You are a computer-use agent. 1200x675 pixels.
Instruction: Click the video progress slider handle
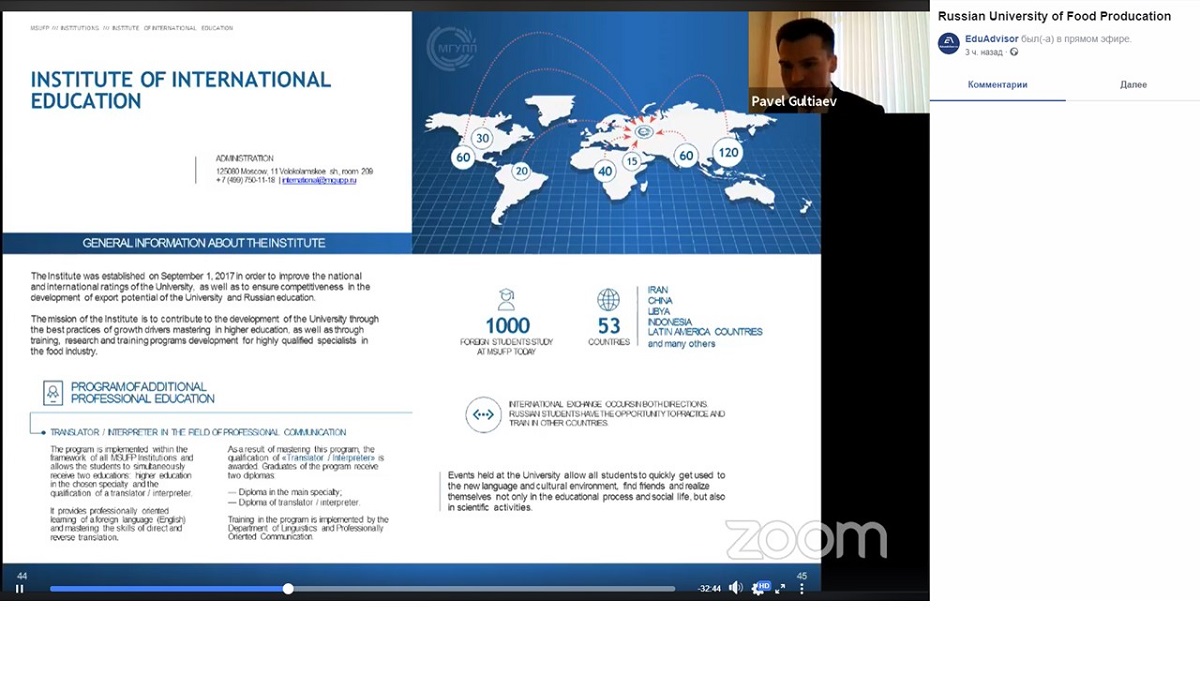288,589
